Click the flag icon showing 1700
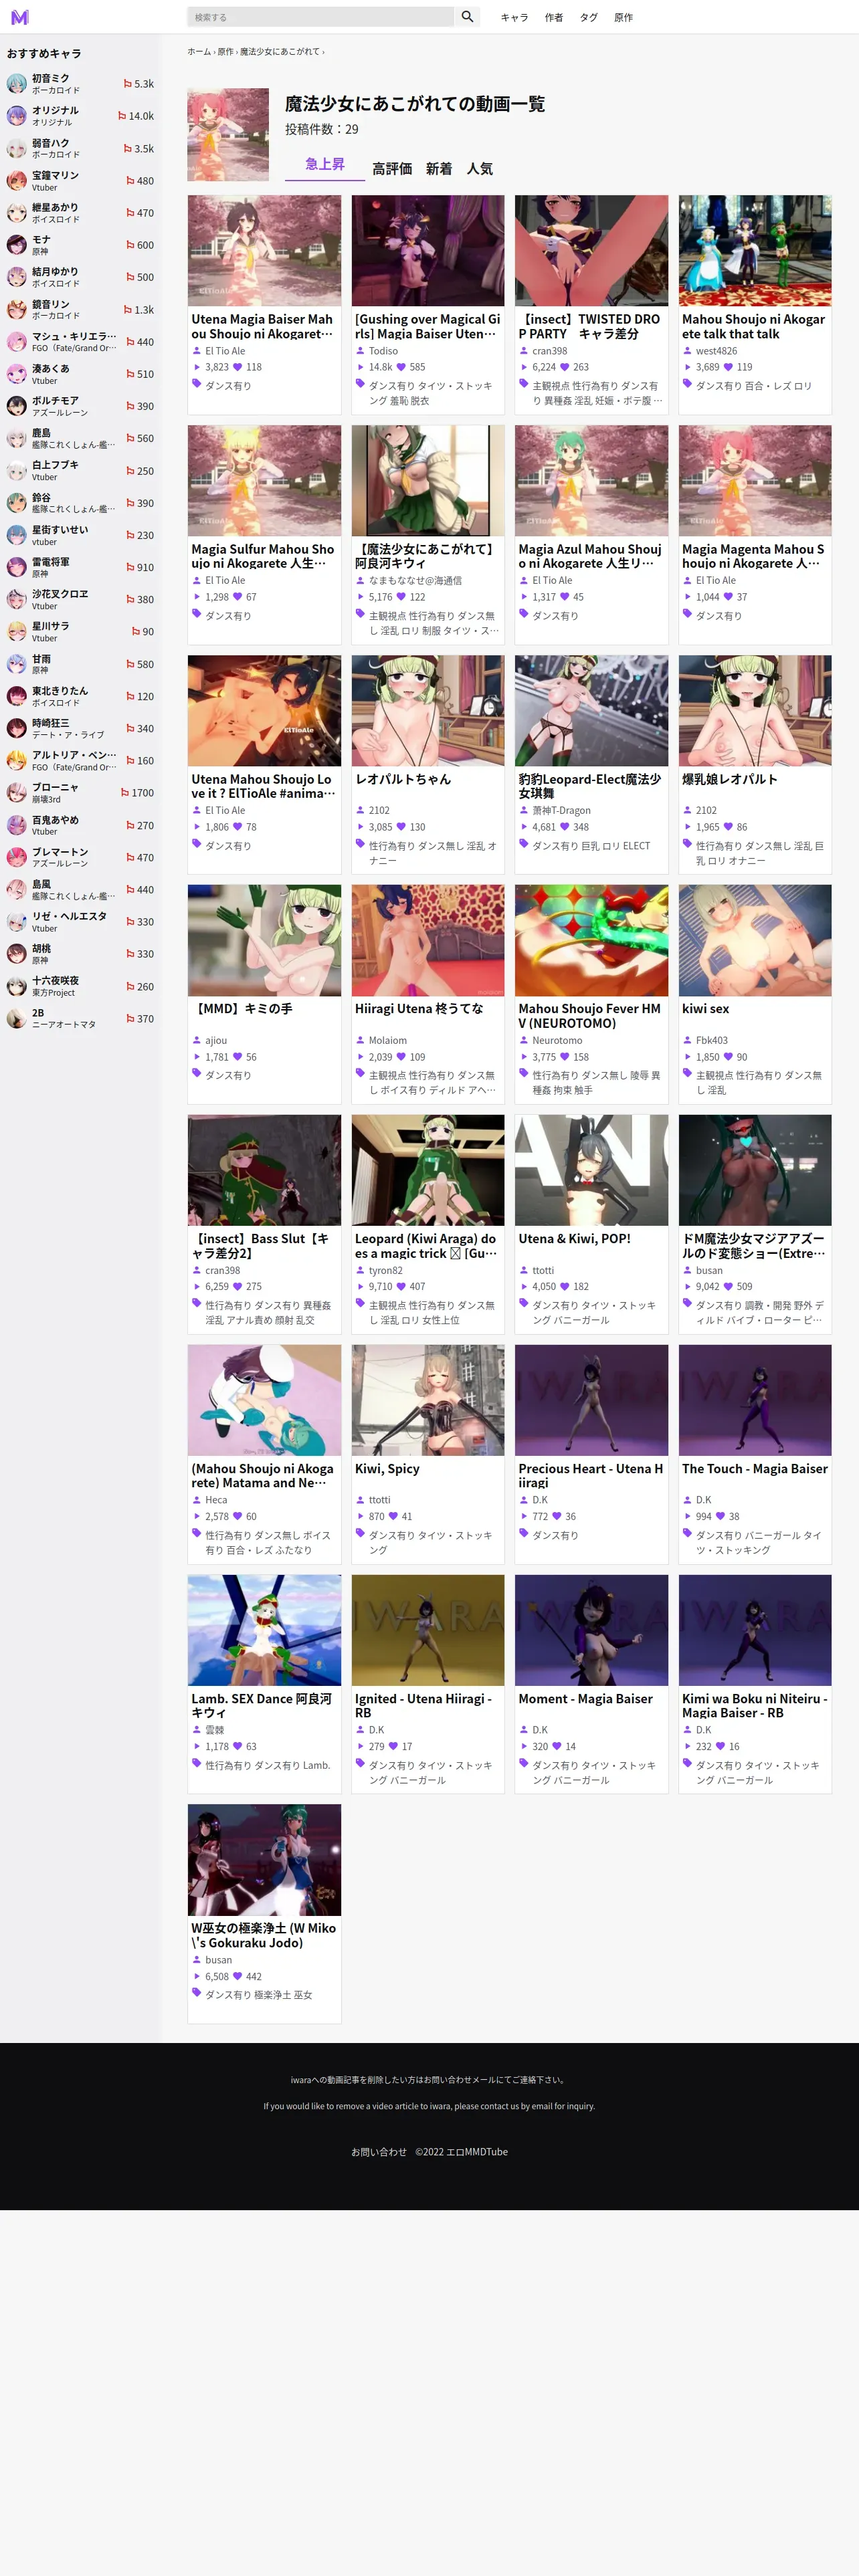The image size is (859, 2576). [x=125, y=793]
